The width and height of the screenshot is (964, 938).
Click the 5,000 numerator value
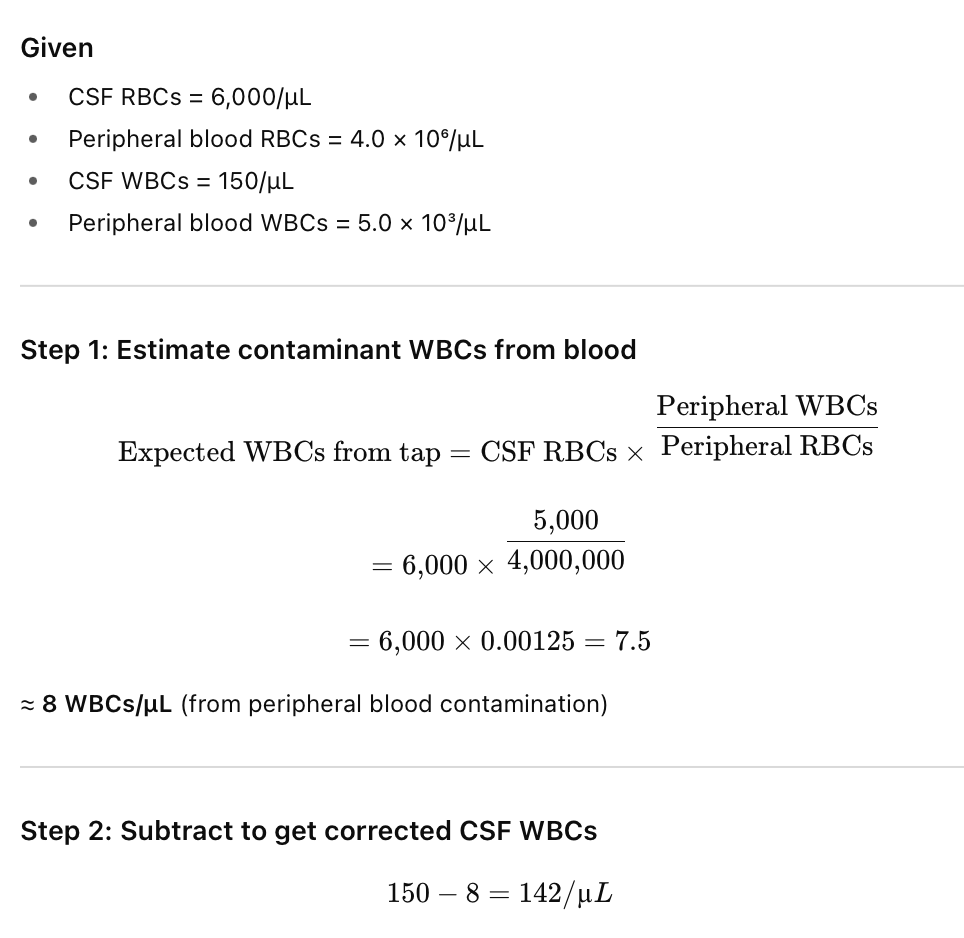click(x=566, y=520)
